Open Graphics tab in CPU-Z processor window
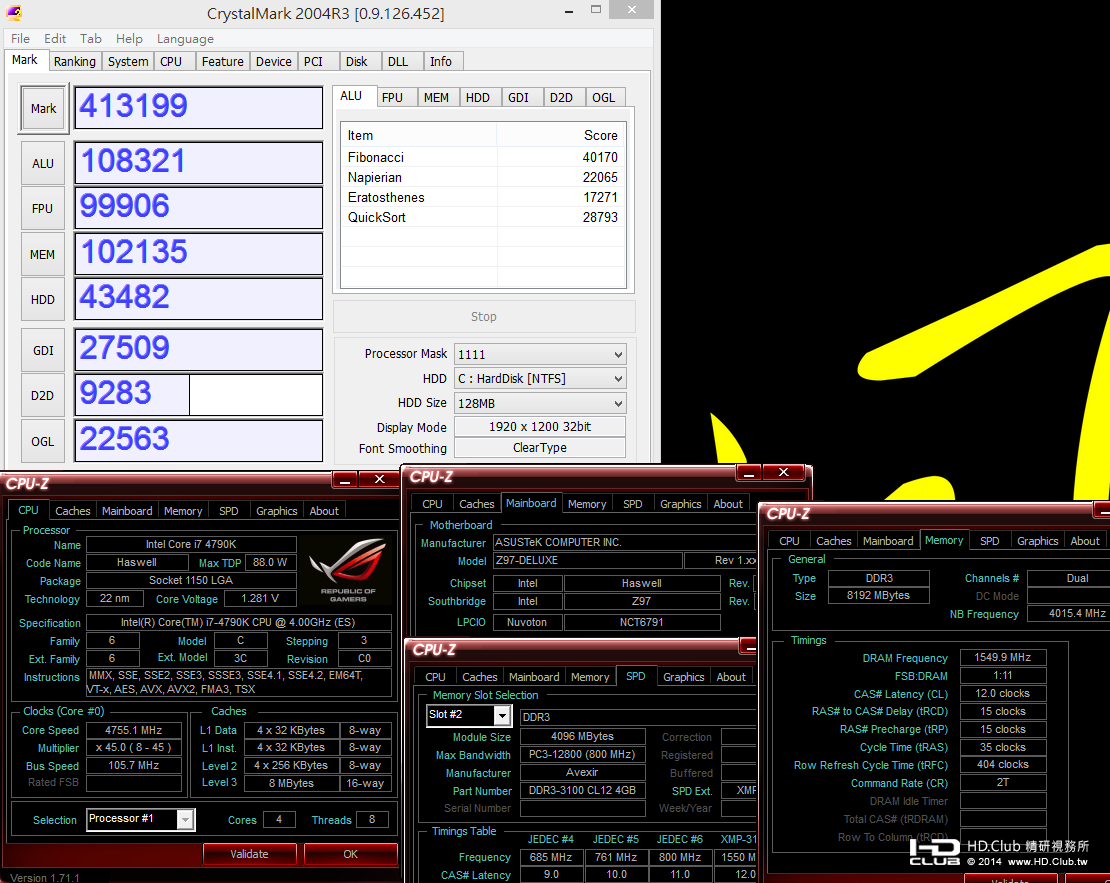 (277, 511)
